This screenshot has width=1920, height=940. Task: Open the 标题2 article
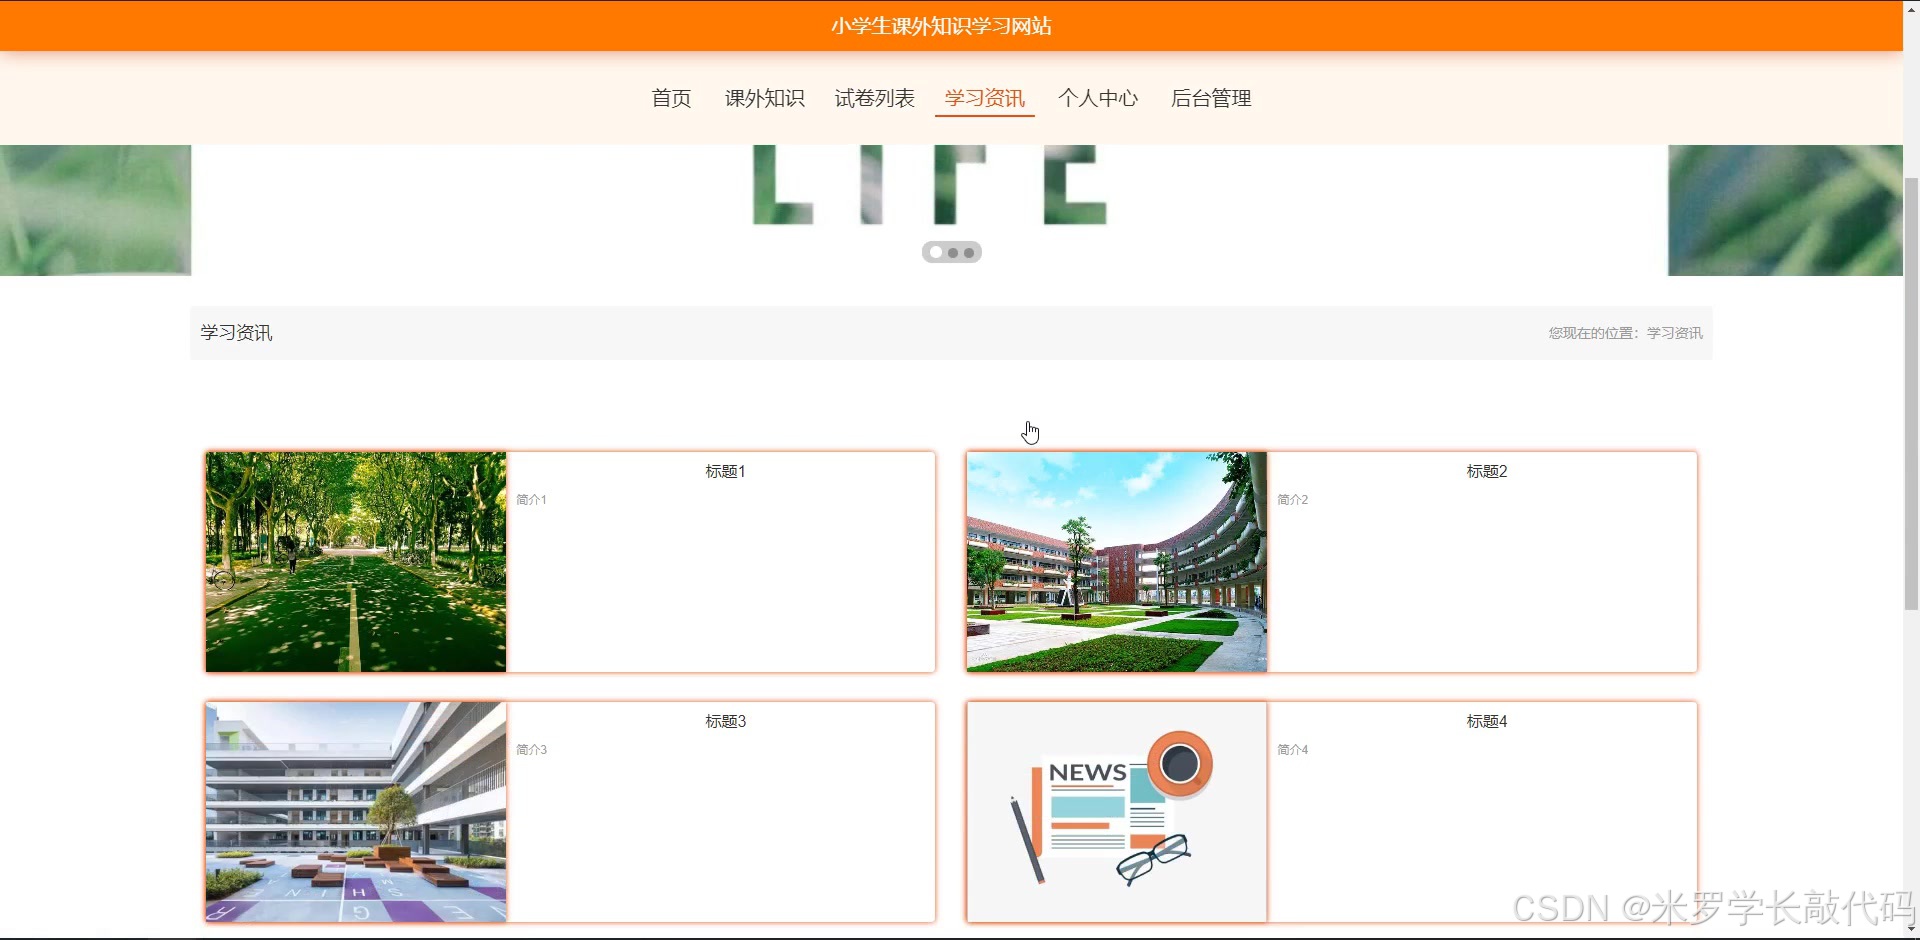pyautogui.click(x=1486, y=471)
